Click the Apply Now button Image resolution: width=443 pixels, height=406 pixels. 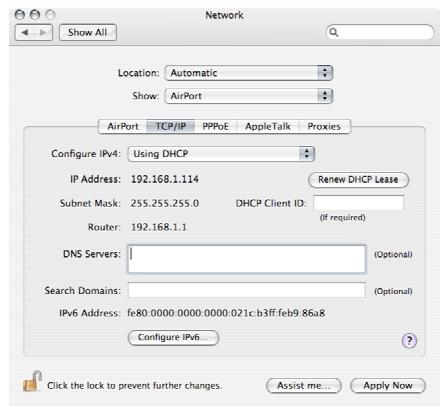388,386
